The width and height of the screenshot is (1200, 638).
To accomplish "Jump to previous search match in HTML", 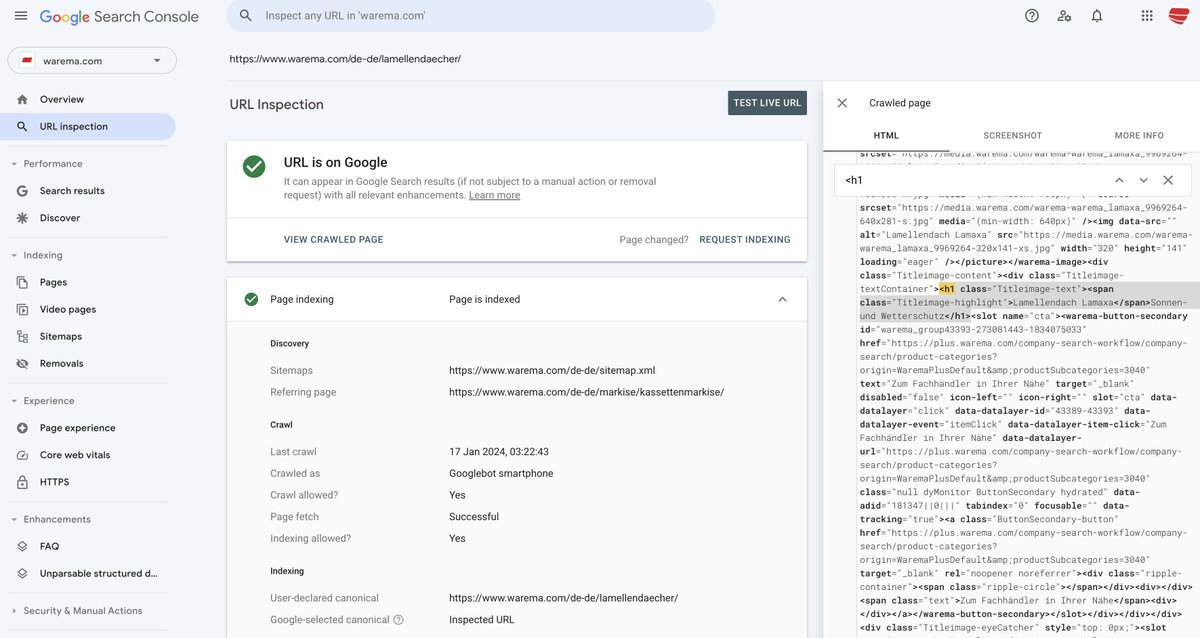I will point(1119,180).
